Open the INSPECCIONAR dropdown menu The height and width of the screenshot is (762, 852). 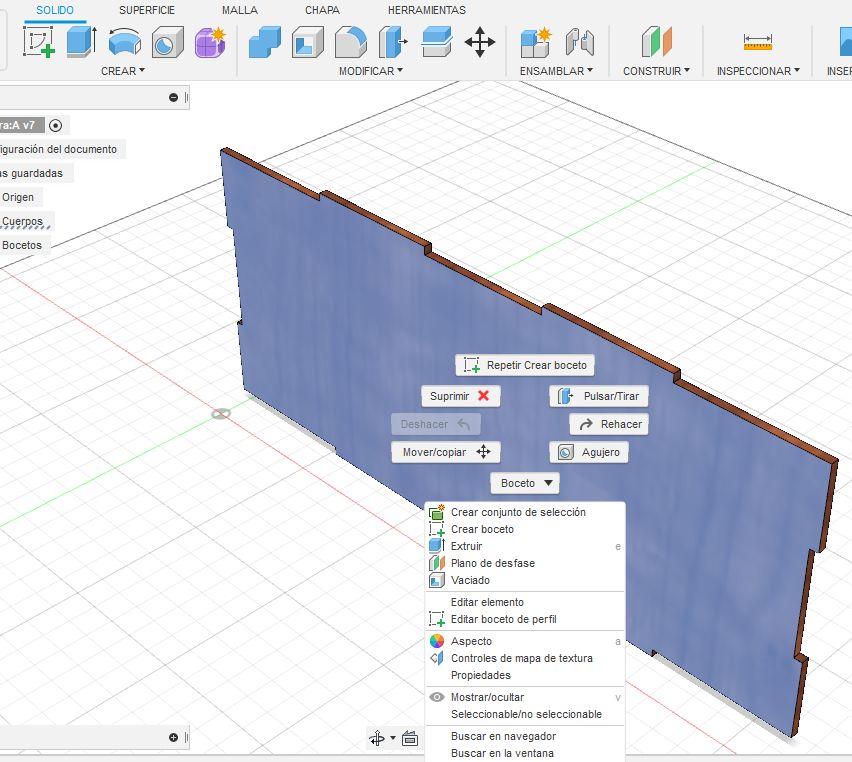(758, 71)
